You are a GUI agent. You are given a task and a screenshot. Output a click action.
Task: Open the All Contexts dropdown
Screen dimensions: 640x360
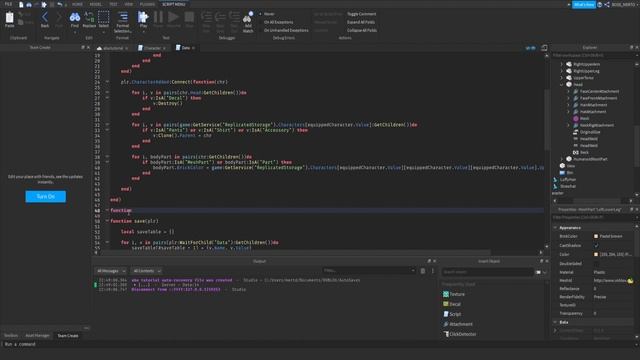147,271
